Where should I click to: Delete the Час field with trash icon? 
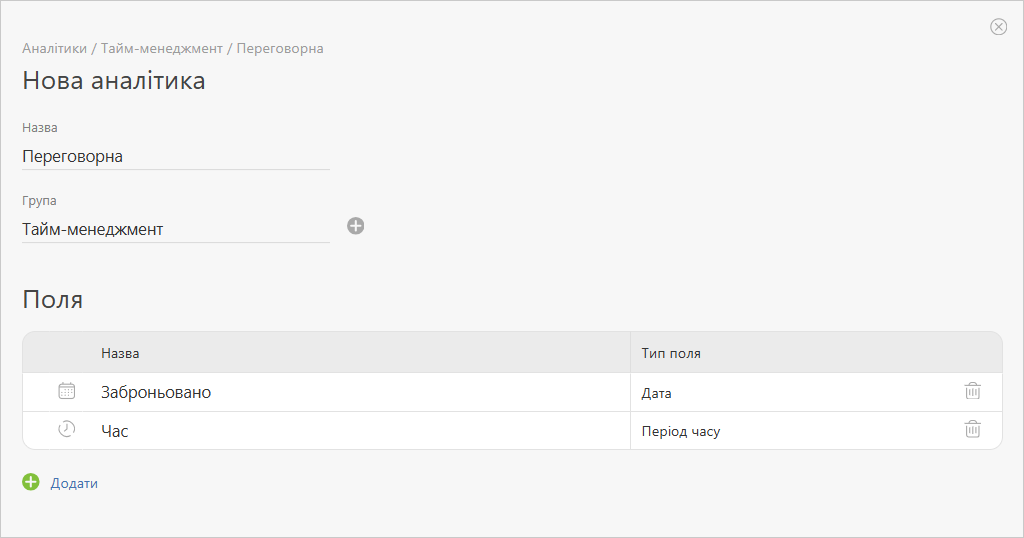coord(972,429)
